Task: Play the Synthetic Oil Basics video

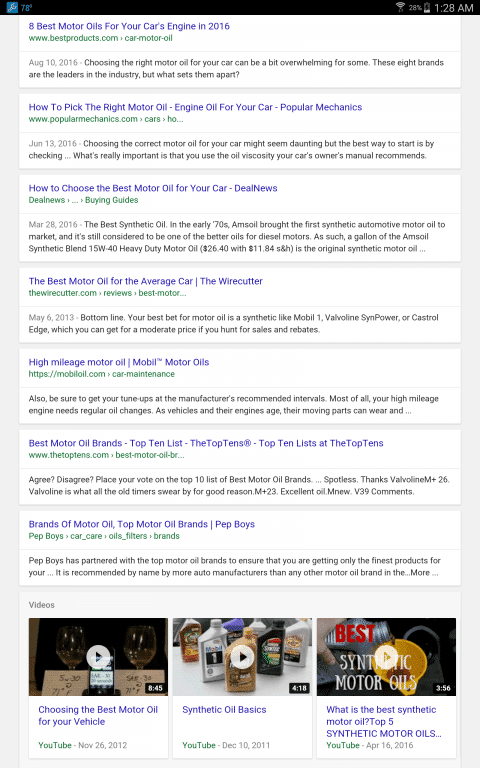Action: tap(242, 656)
